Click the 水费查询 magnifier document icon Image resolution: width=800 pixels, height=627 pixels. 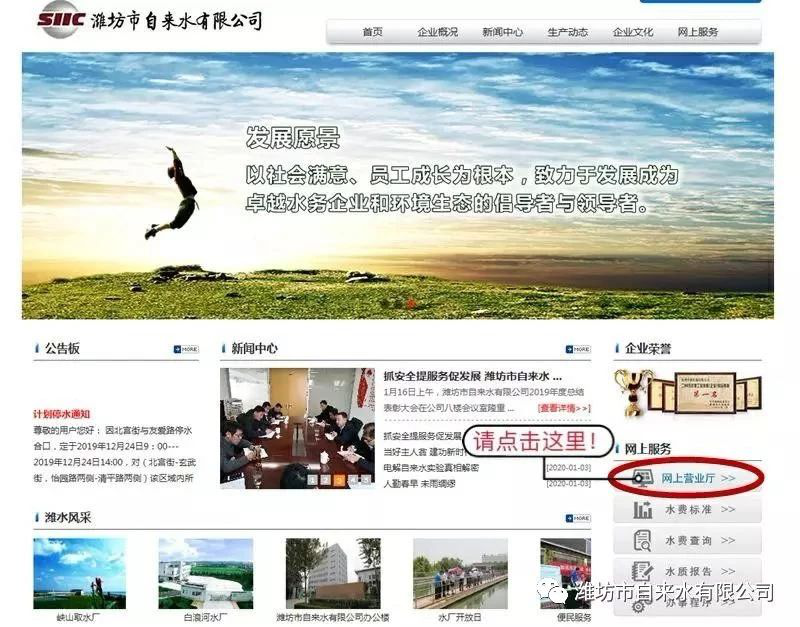tap(642, 541)
